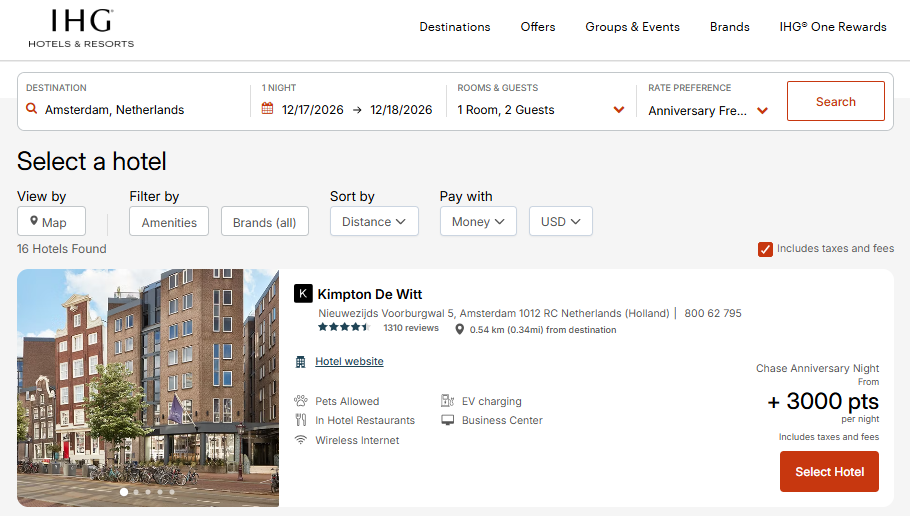Click the 0.54 km from destination text

pos(543,330)
